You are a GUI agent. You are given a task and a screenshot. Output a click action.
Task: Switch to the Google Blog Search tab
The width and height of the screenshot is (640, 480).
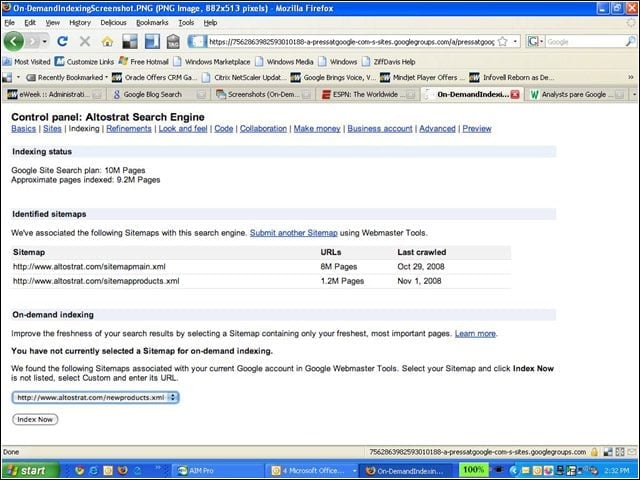(159, 94)
